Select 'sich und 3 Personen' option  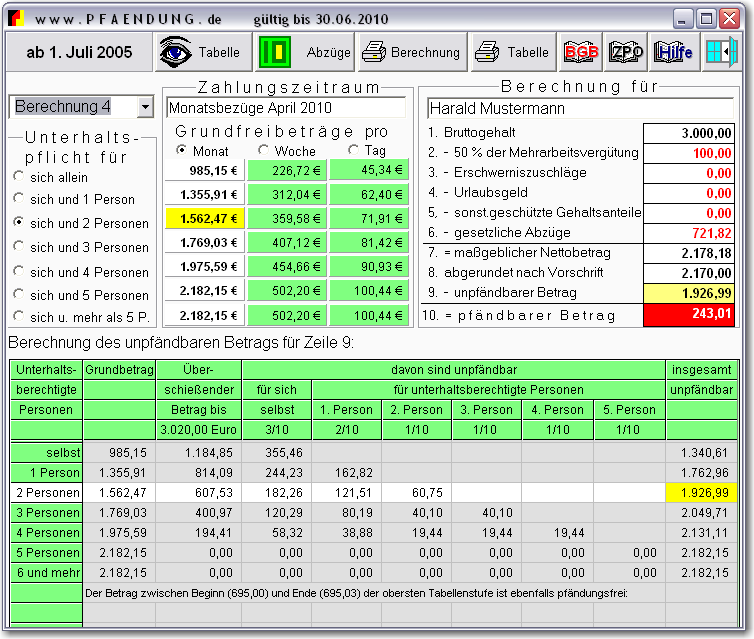(x=18, y=246)
